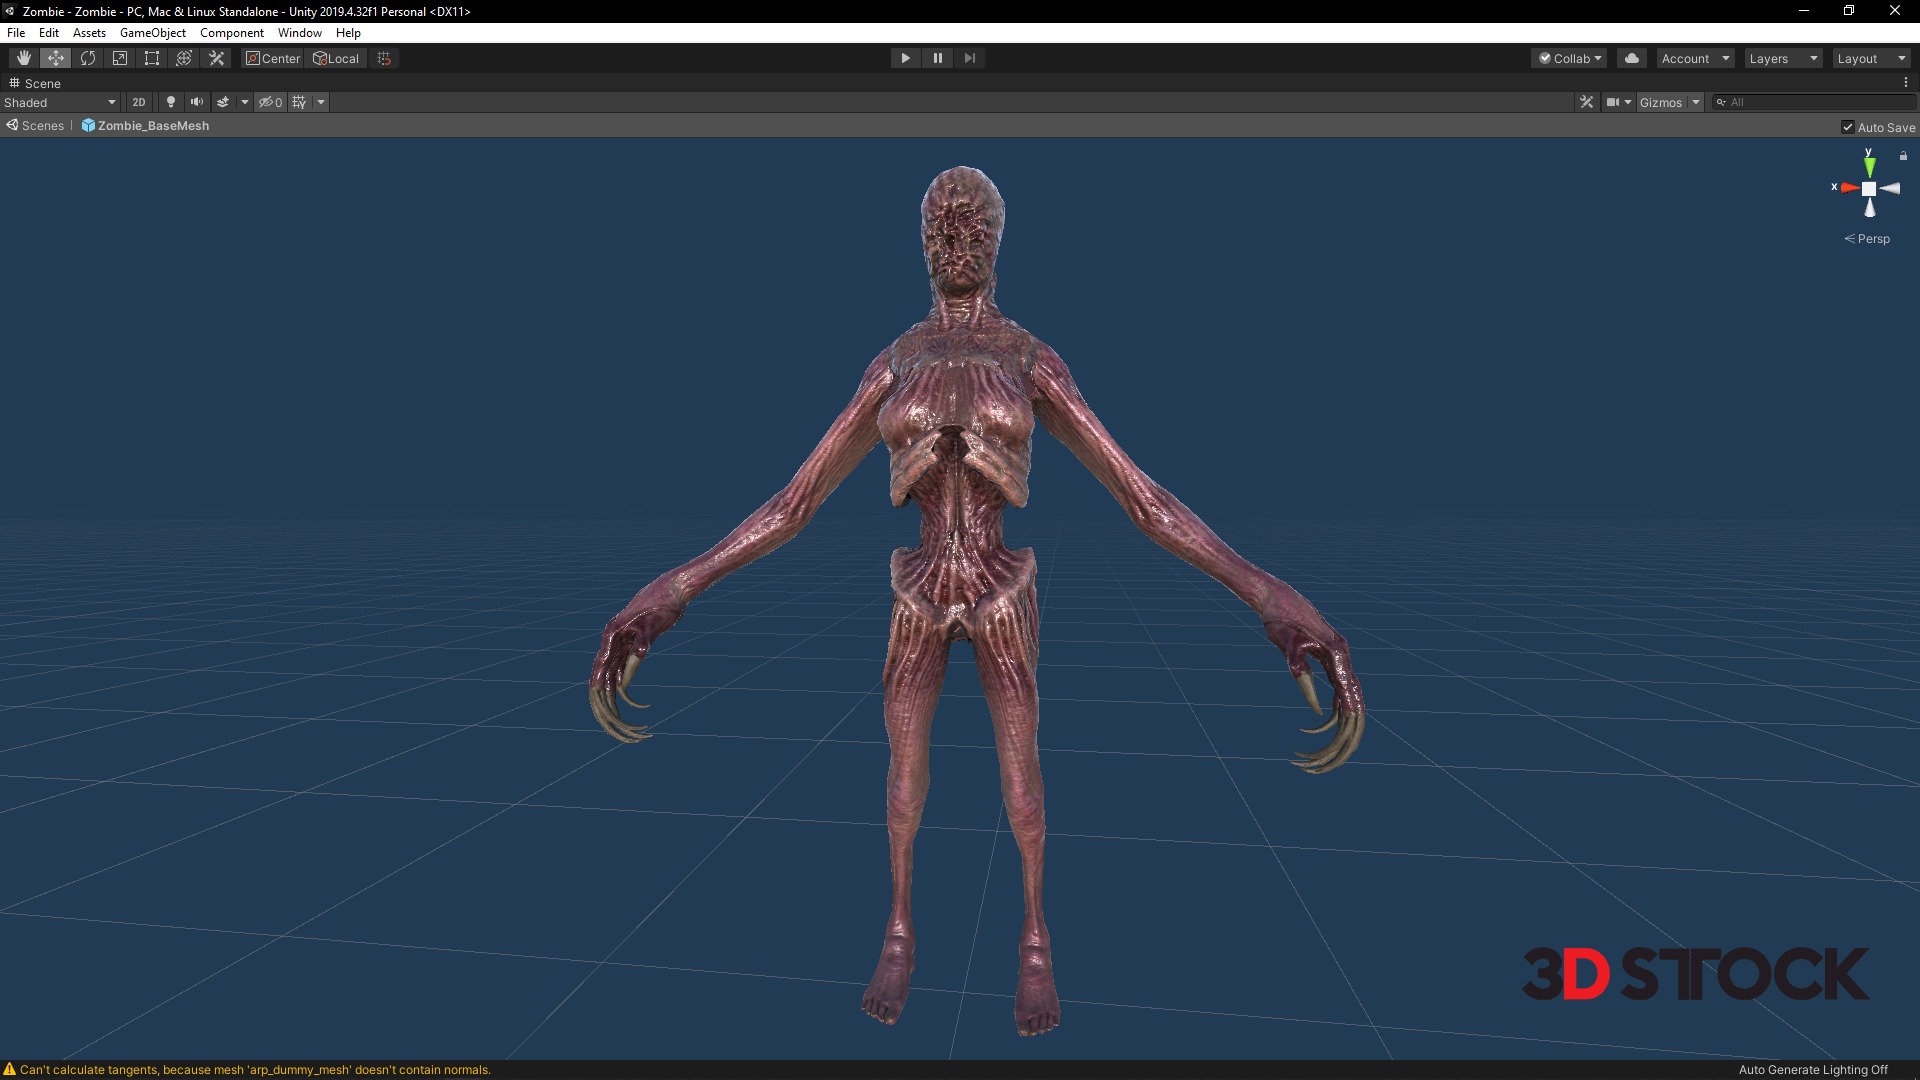Select the Hand tool
Viewport: 1920px width, 1080px height.
coord(23,58)
